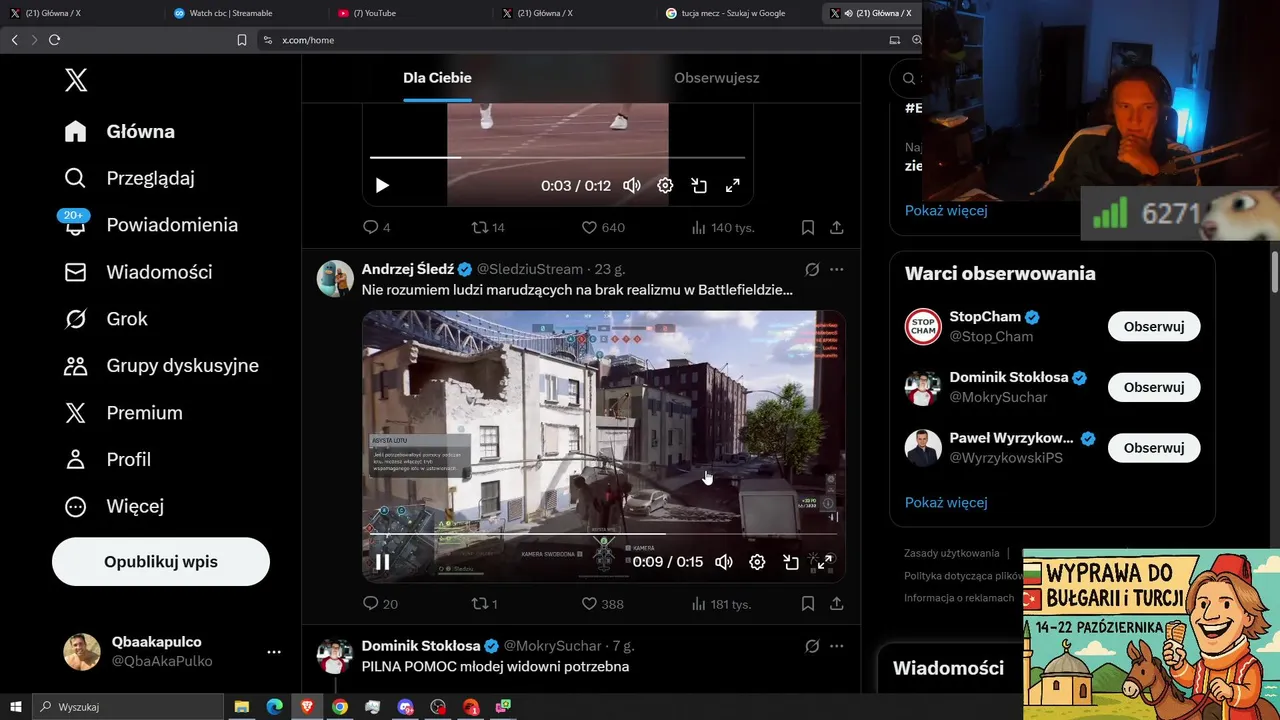Bookmark Andrzej Śledź's post
The height and width of the screenshot is (720, 1280).
(808, 604)
